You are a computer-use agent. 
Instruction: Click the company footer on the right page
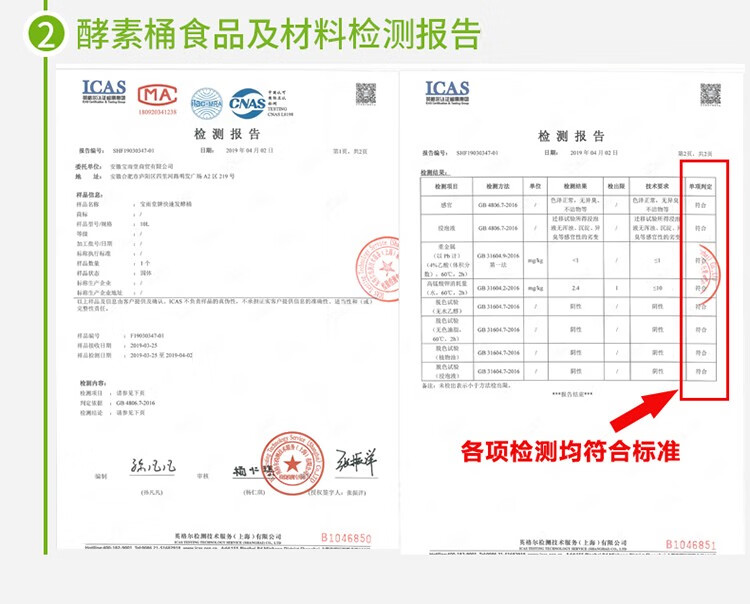point(573,543)
